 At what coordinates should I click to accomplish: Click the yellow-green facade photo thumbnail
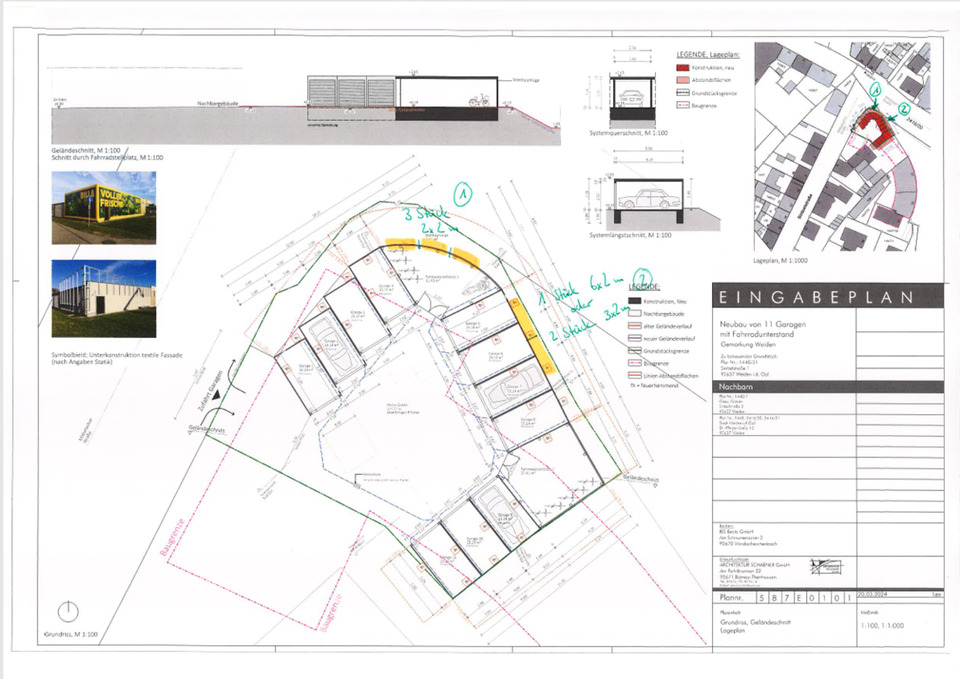[x=103, y=207]
